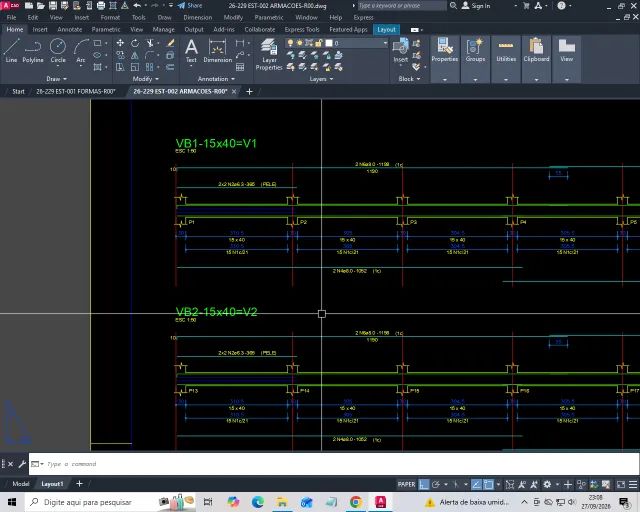Select the Circle tool
This screenshot has width=640, height=512.
pyautogui.click(x=58, y=51)
